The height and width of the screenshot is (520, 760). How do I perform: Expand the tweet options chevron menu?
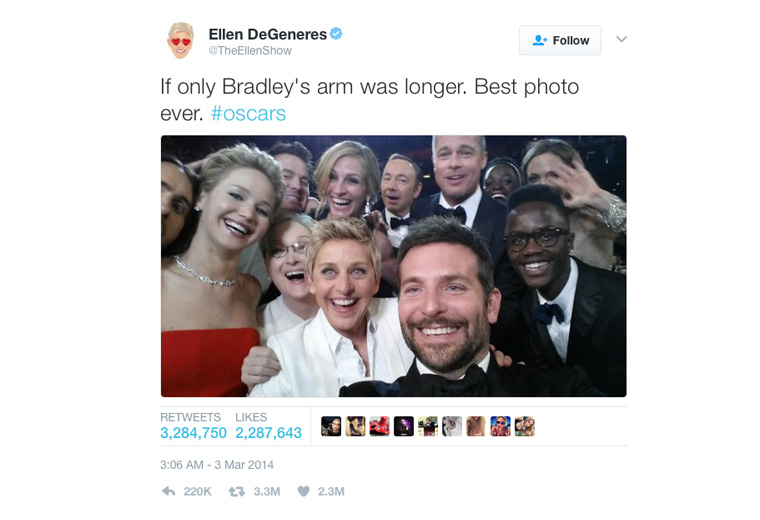pyautogui.click(x=621, y=39)
